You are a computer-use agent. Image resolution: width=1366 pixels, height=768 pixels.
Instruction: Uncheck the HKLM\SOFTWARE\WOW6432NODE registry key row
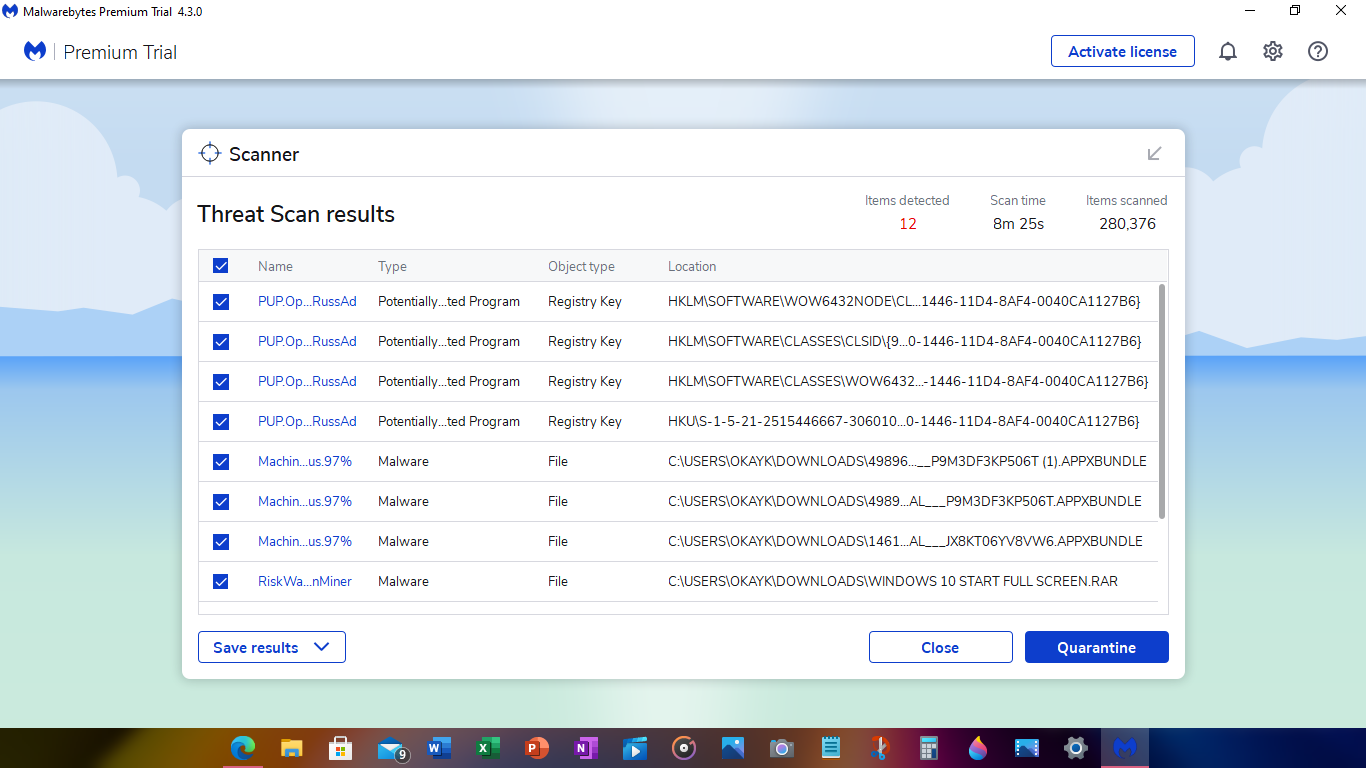coord(221,302)
